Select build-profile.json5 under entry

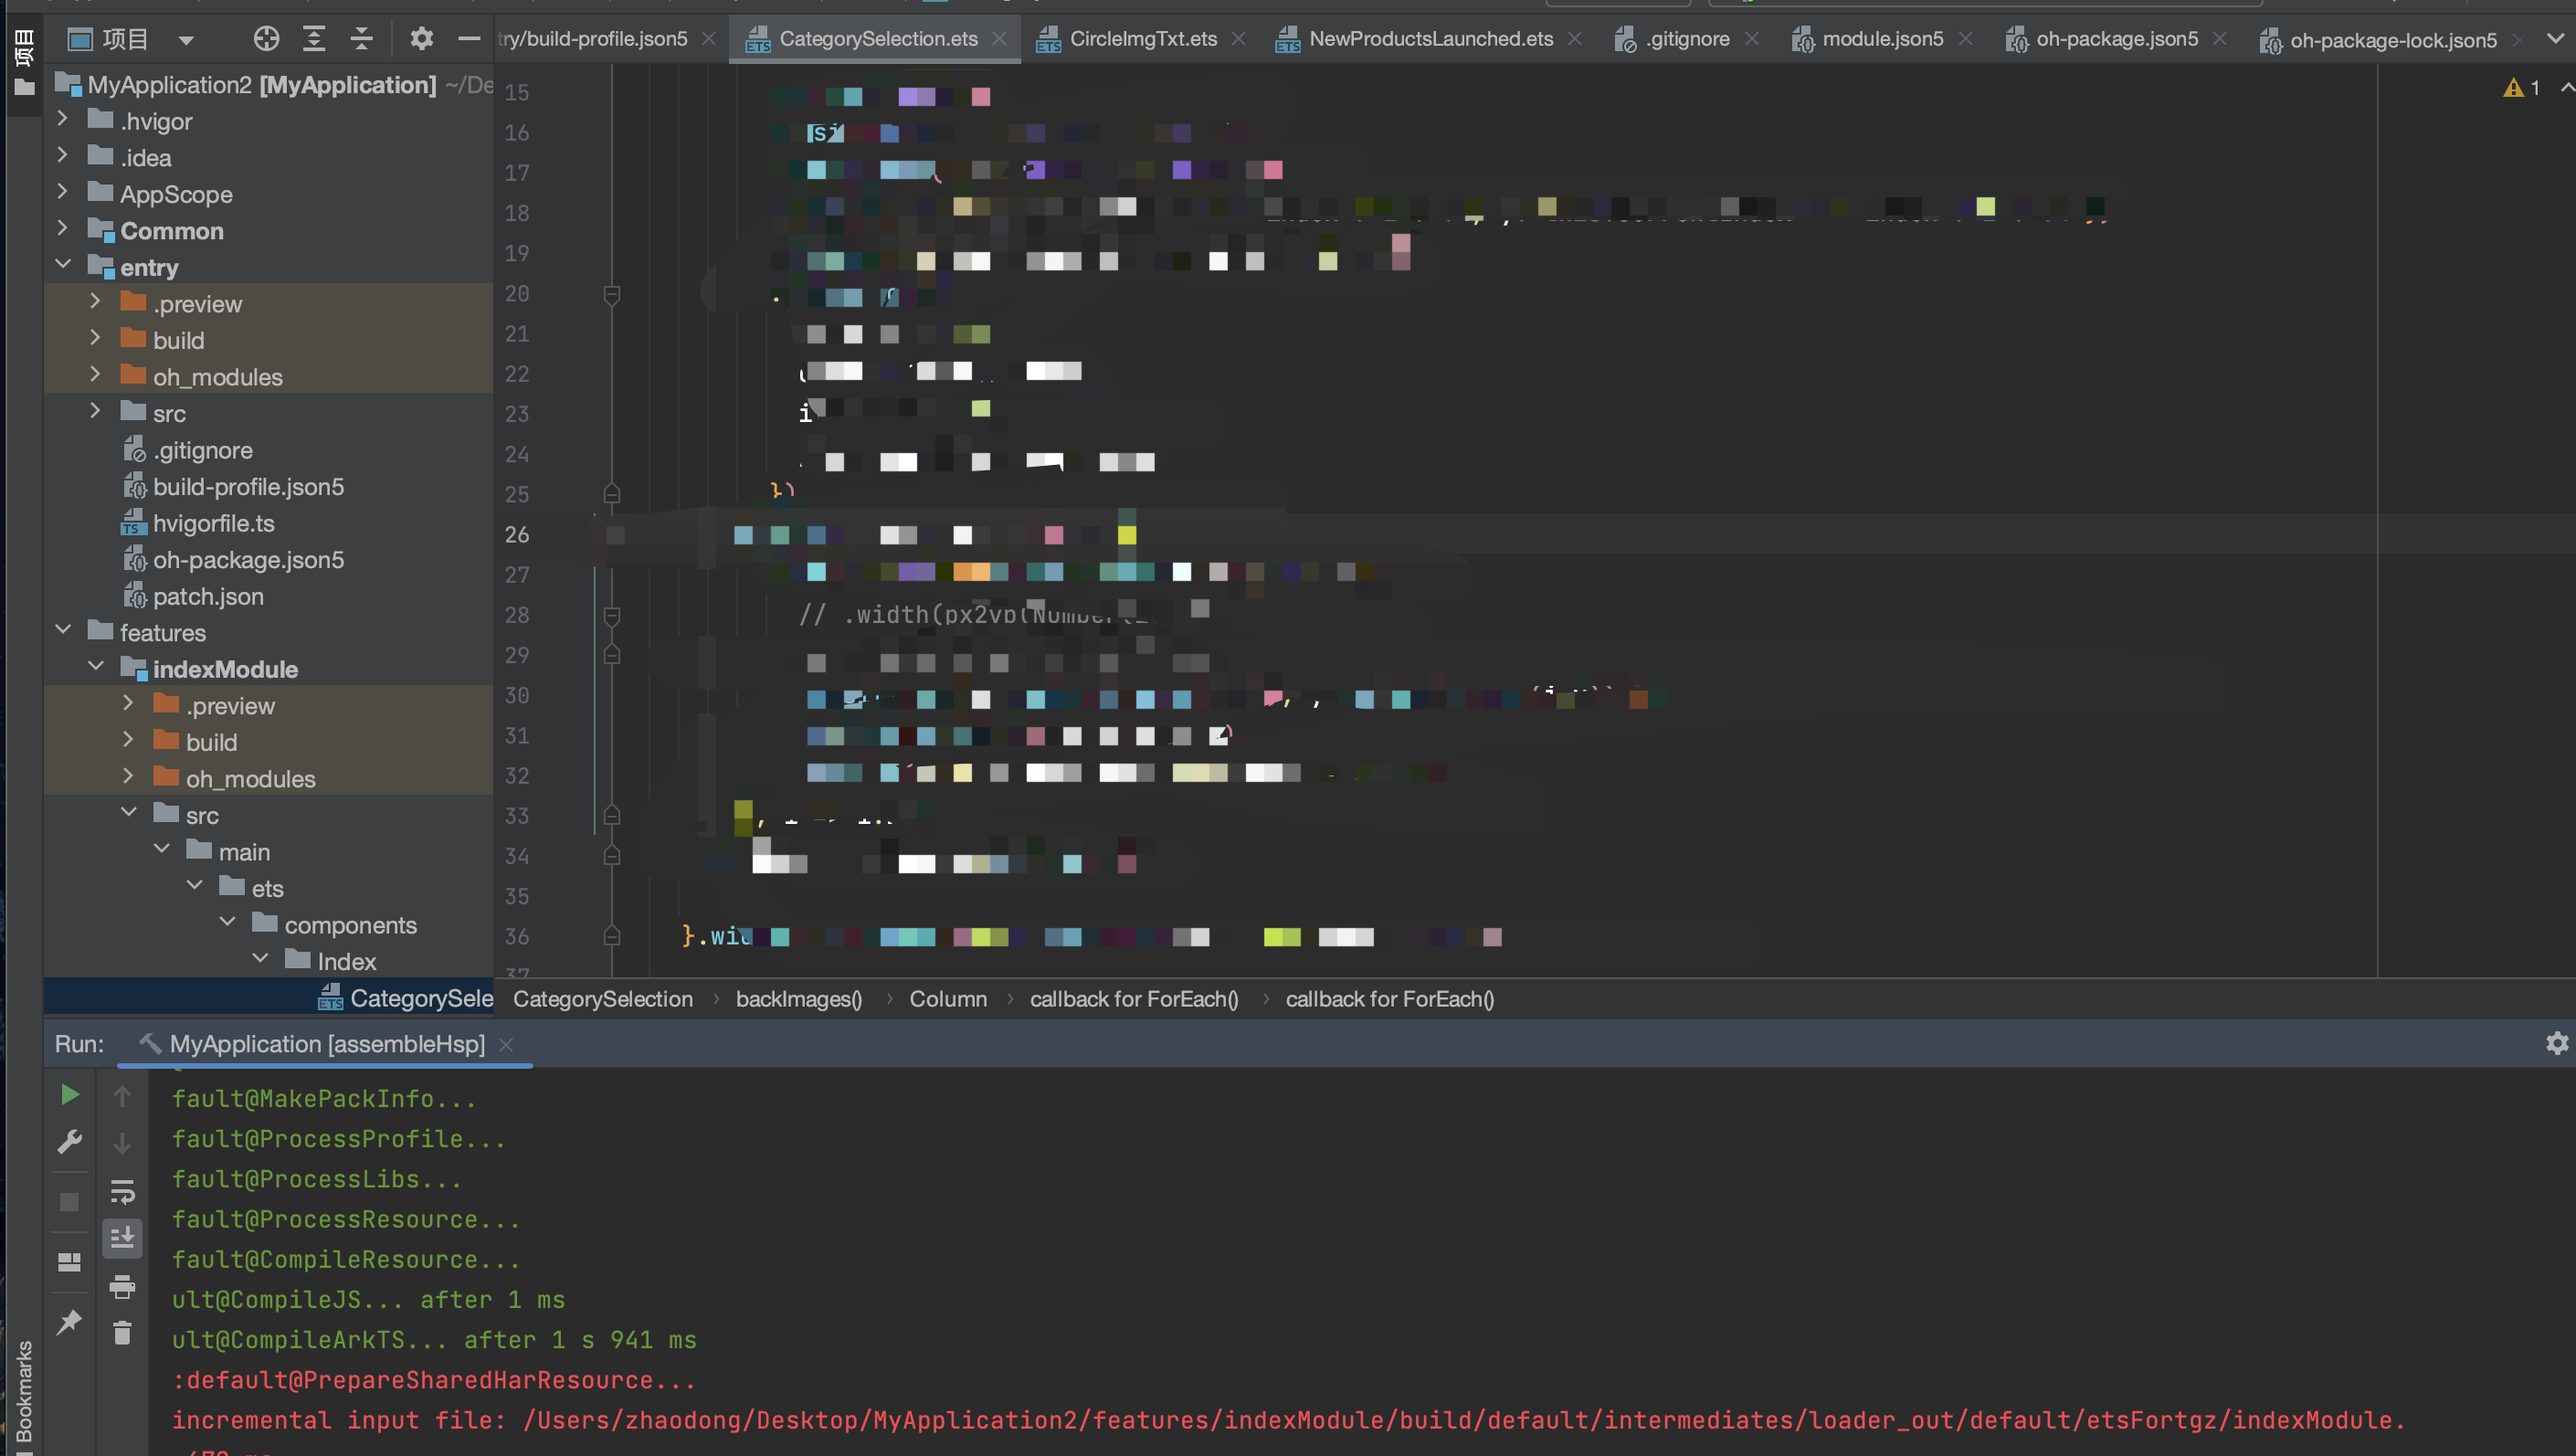[248, 486]
